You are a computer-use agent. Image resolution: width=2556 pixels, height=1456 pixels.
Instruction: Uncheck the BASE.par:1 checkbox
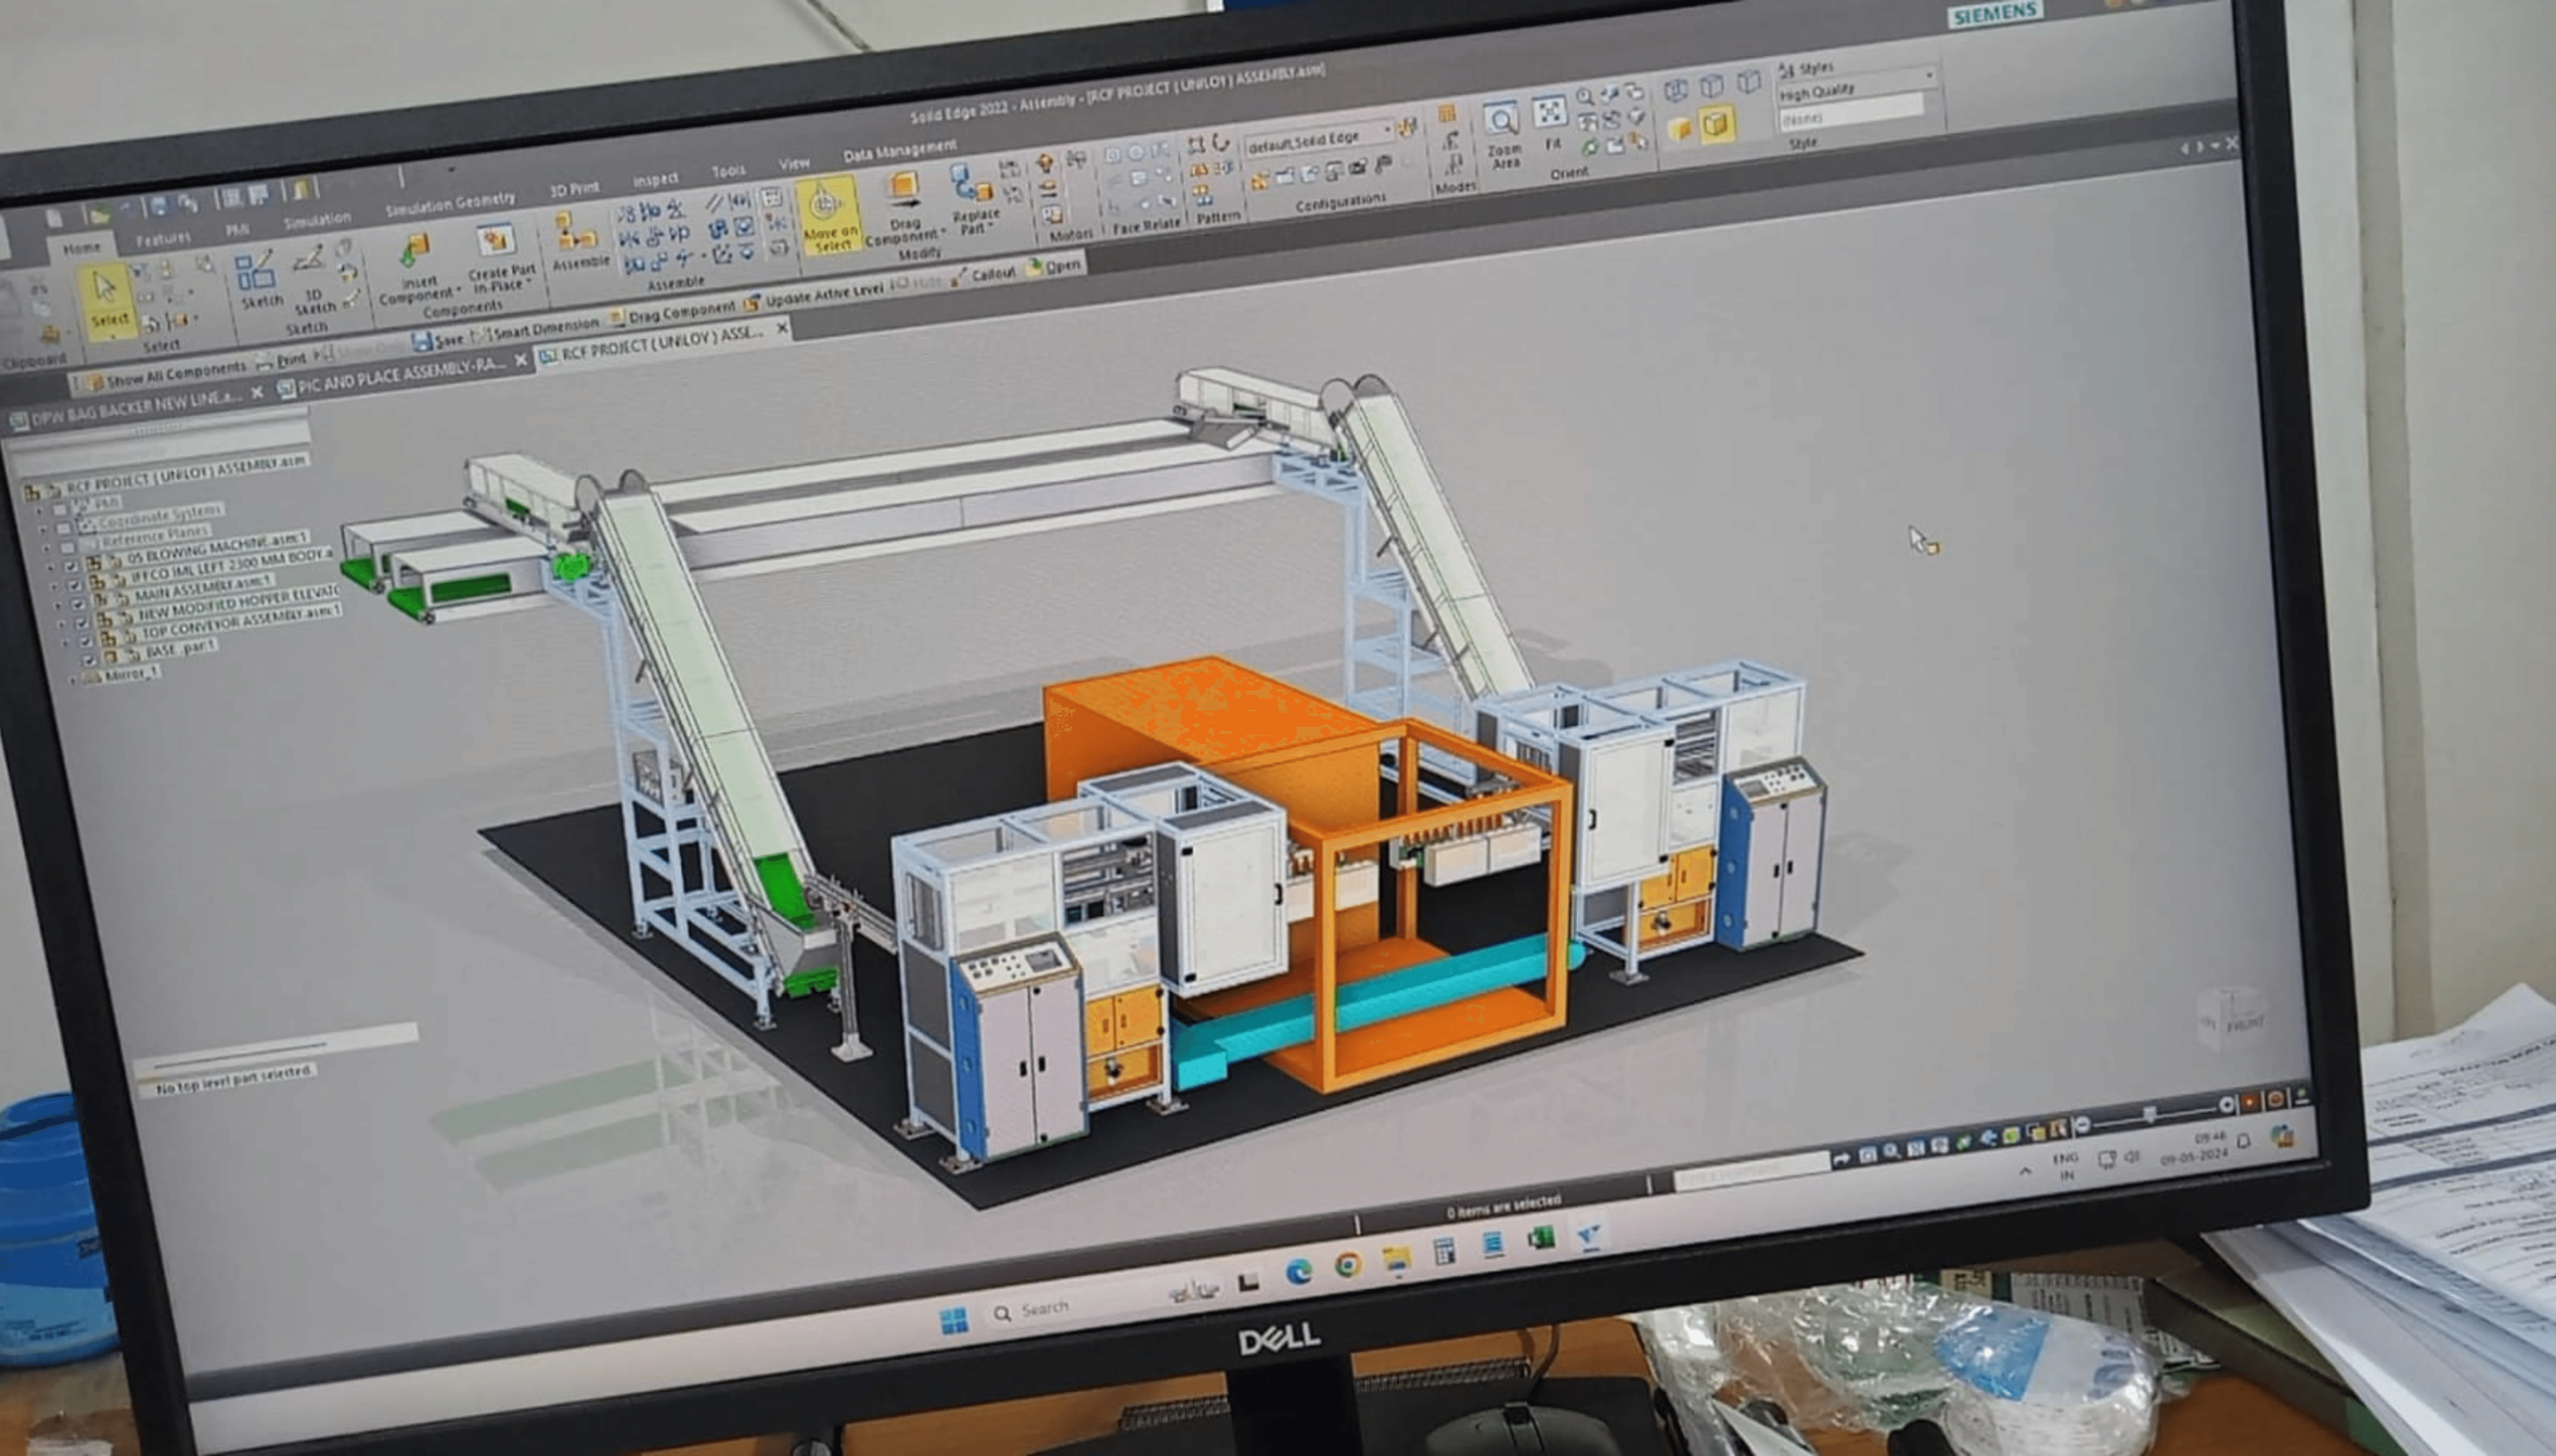(x=89, y=660)
